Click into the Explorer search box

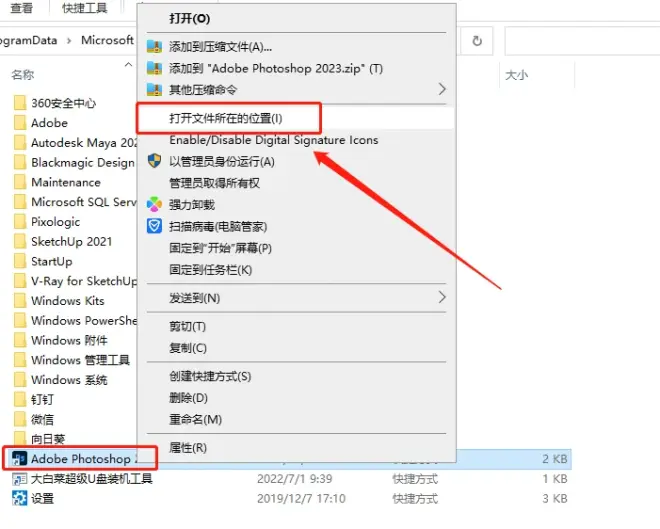(x=582, y=41)
